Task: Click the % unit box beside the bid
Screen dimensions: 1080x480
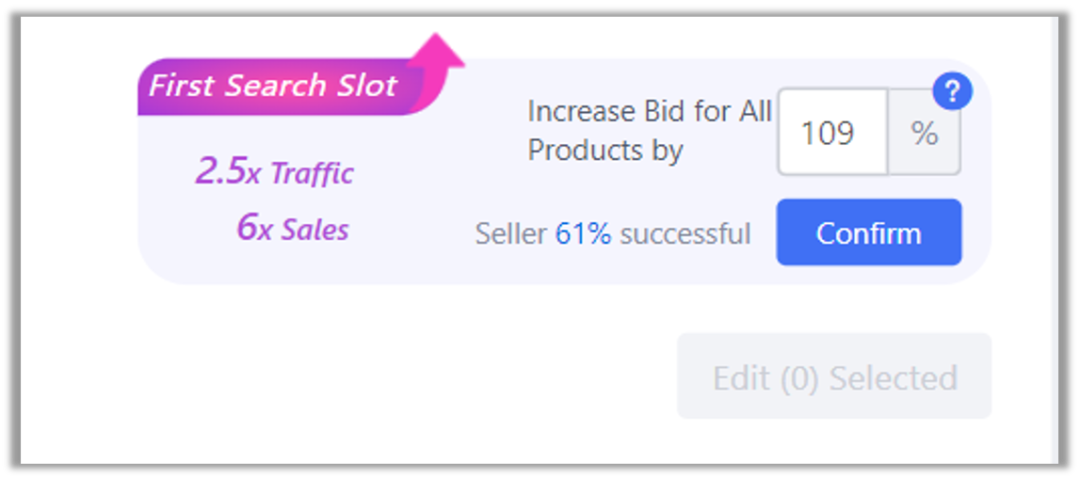Action: point(924,133)
